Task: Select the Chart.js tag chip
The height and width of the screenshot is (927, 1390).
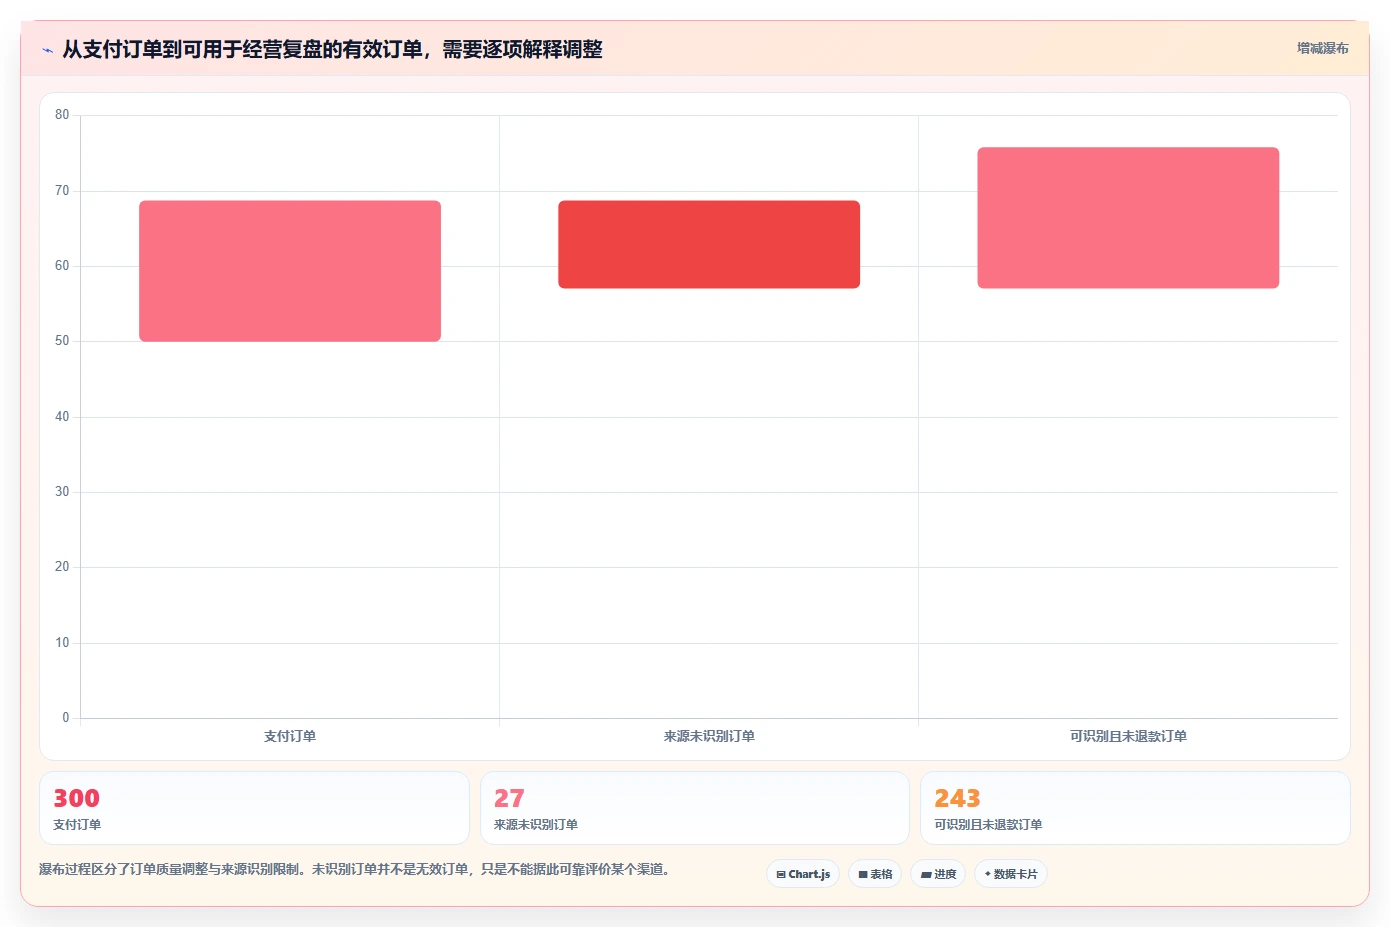Action: (803, 874)
